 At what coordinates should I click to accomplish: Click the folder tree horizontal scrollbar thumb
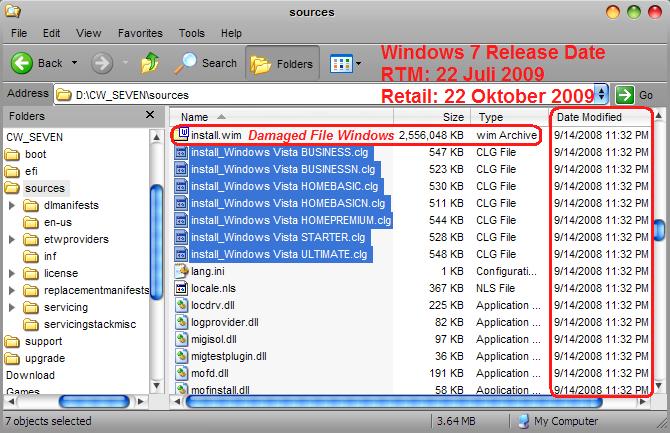click(94, 401)
